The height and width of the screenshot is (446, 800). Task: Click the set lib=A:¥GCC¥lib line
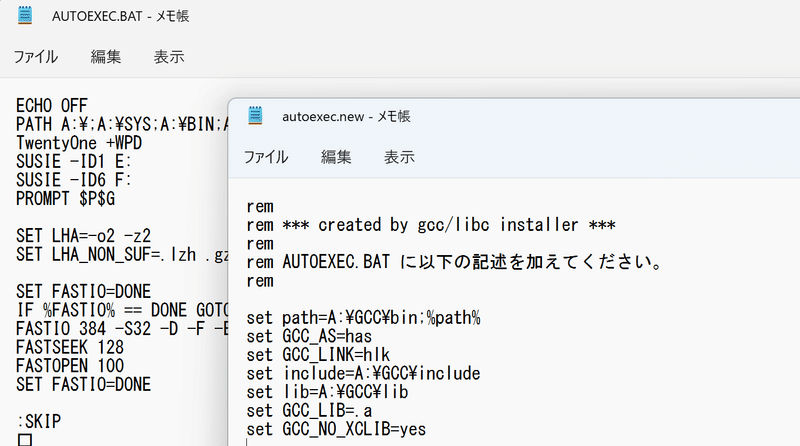point(328,392)
